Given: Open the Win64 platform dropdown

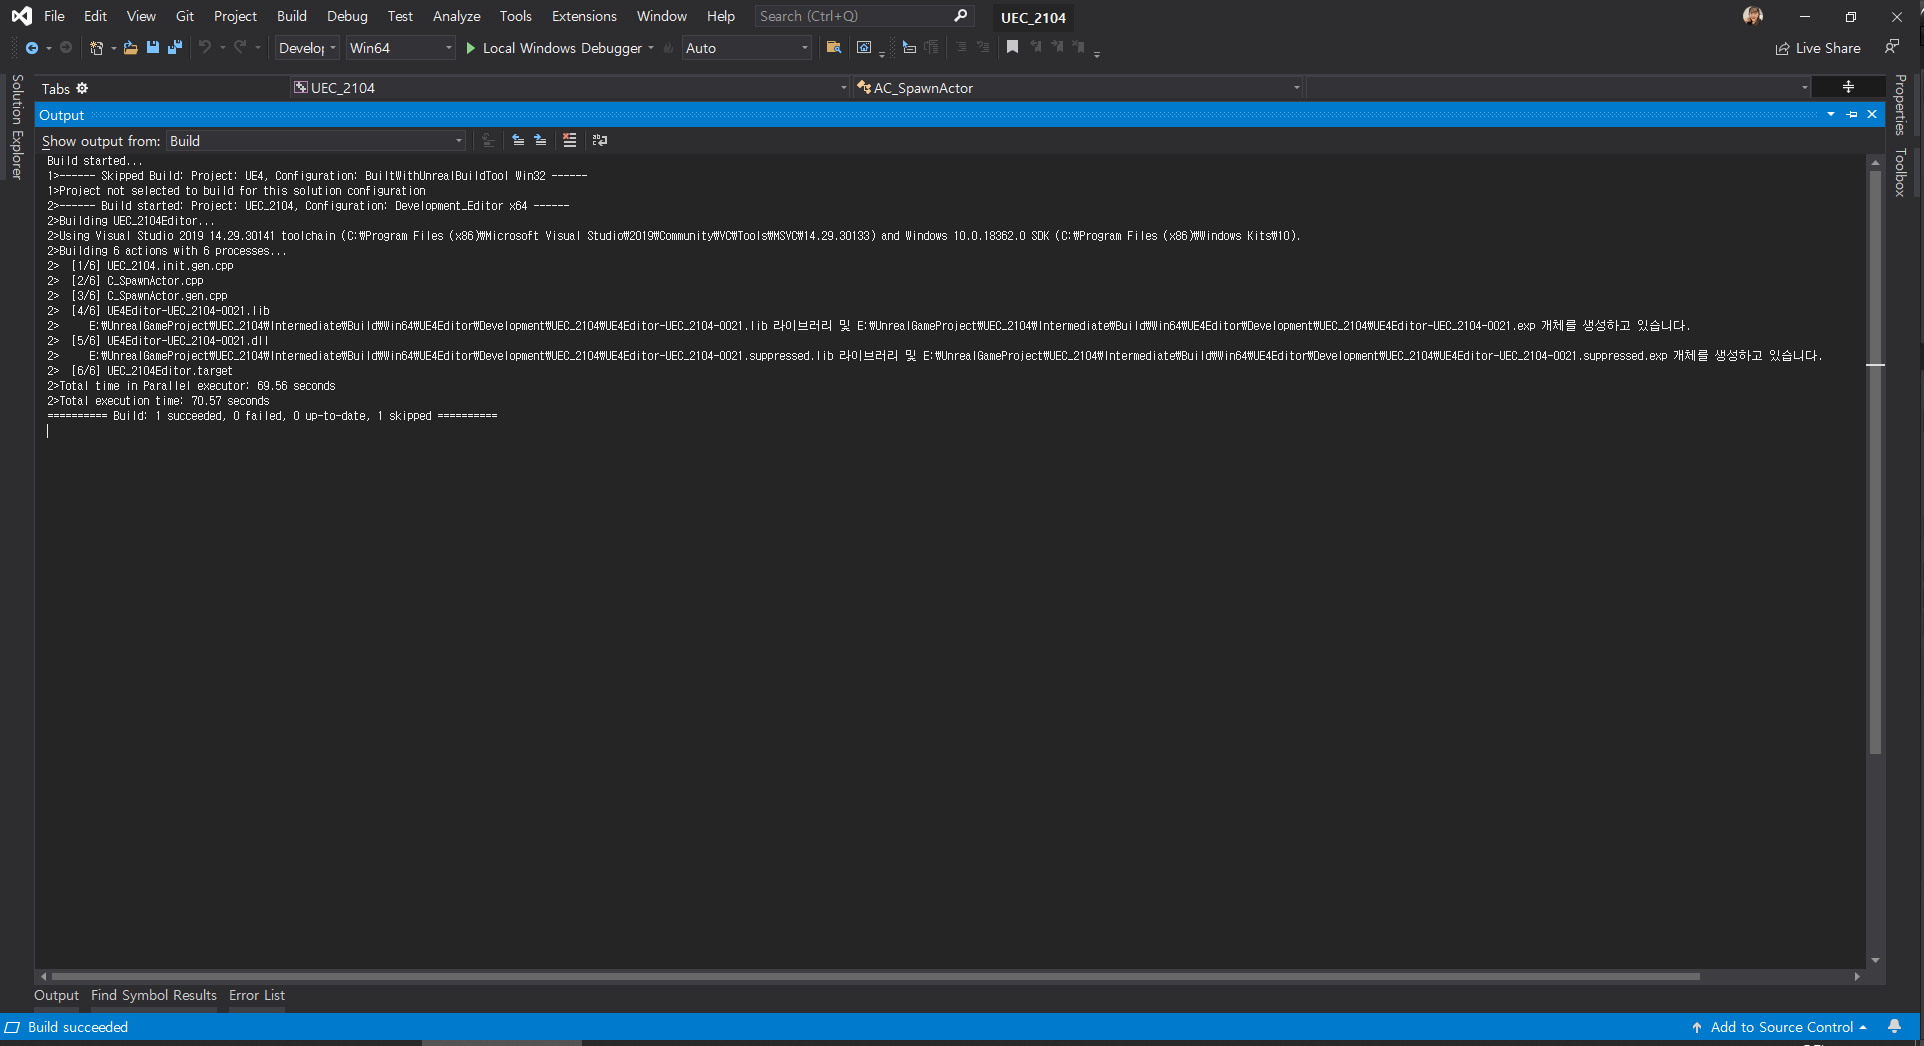Looking at the screenshot, I should point(400,48).
